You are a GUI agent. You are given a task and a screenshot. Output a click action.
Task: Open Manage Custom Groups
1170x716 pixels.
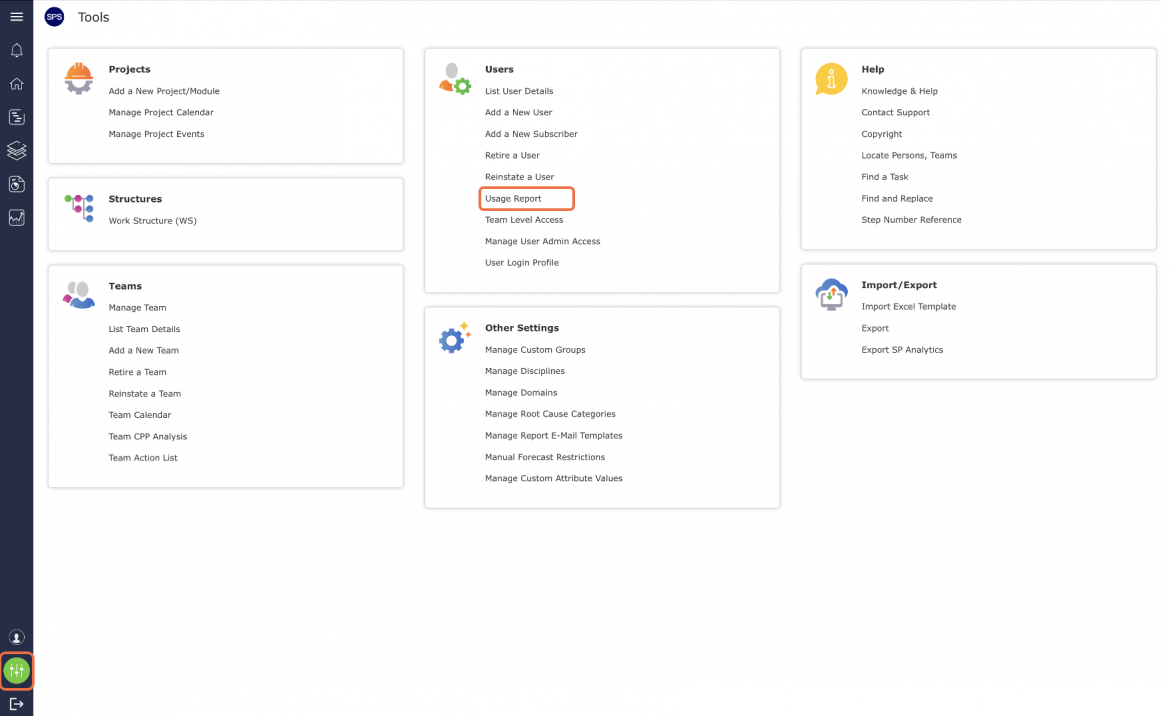(535, 350)
